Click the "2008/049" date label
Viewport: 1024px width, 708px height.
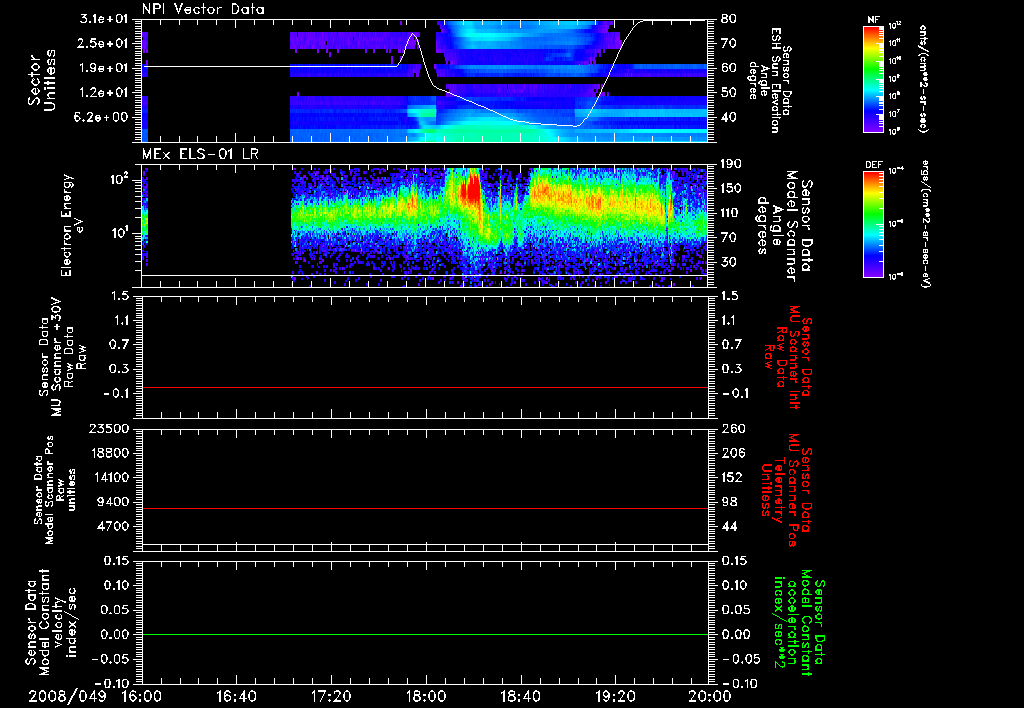point(67,696)
